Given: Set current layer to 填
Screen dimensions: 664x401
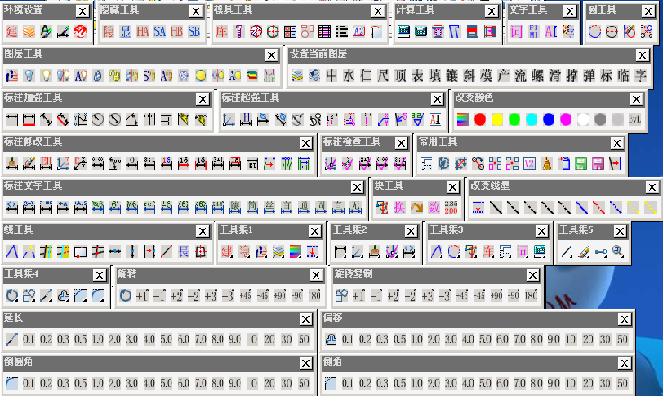Looking at the screenshot, I should click(435, 76).
